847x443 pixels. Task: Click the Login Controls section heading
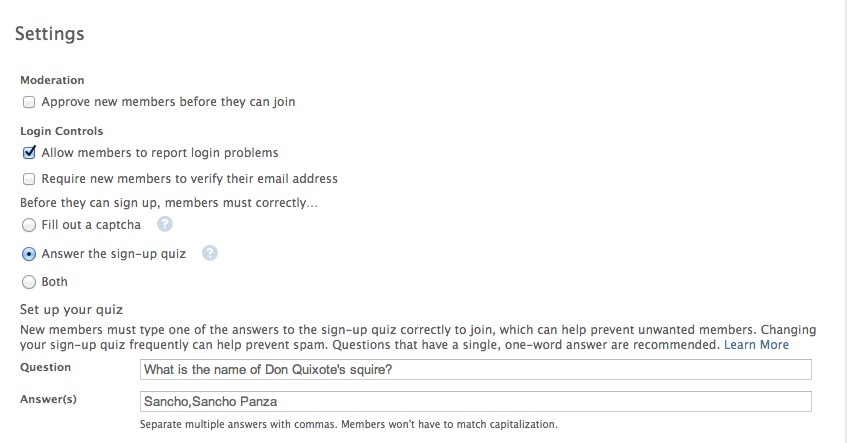click(62, 131)
